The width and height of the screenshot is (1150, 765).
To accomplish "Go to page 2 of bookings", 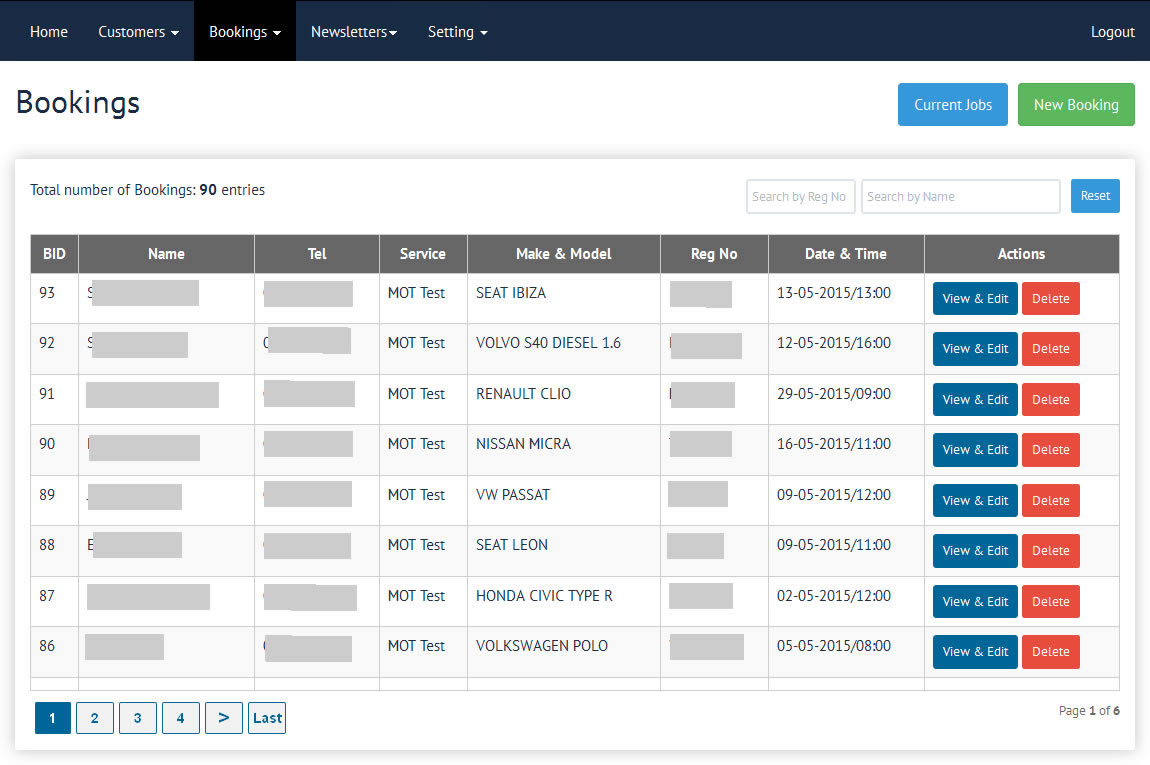I will pyautogui.click(x=94, y=718).
